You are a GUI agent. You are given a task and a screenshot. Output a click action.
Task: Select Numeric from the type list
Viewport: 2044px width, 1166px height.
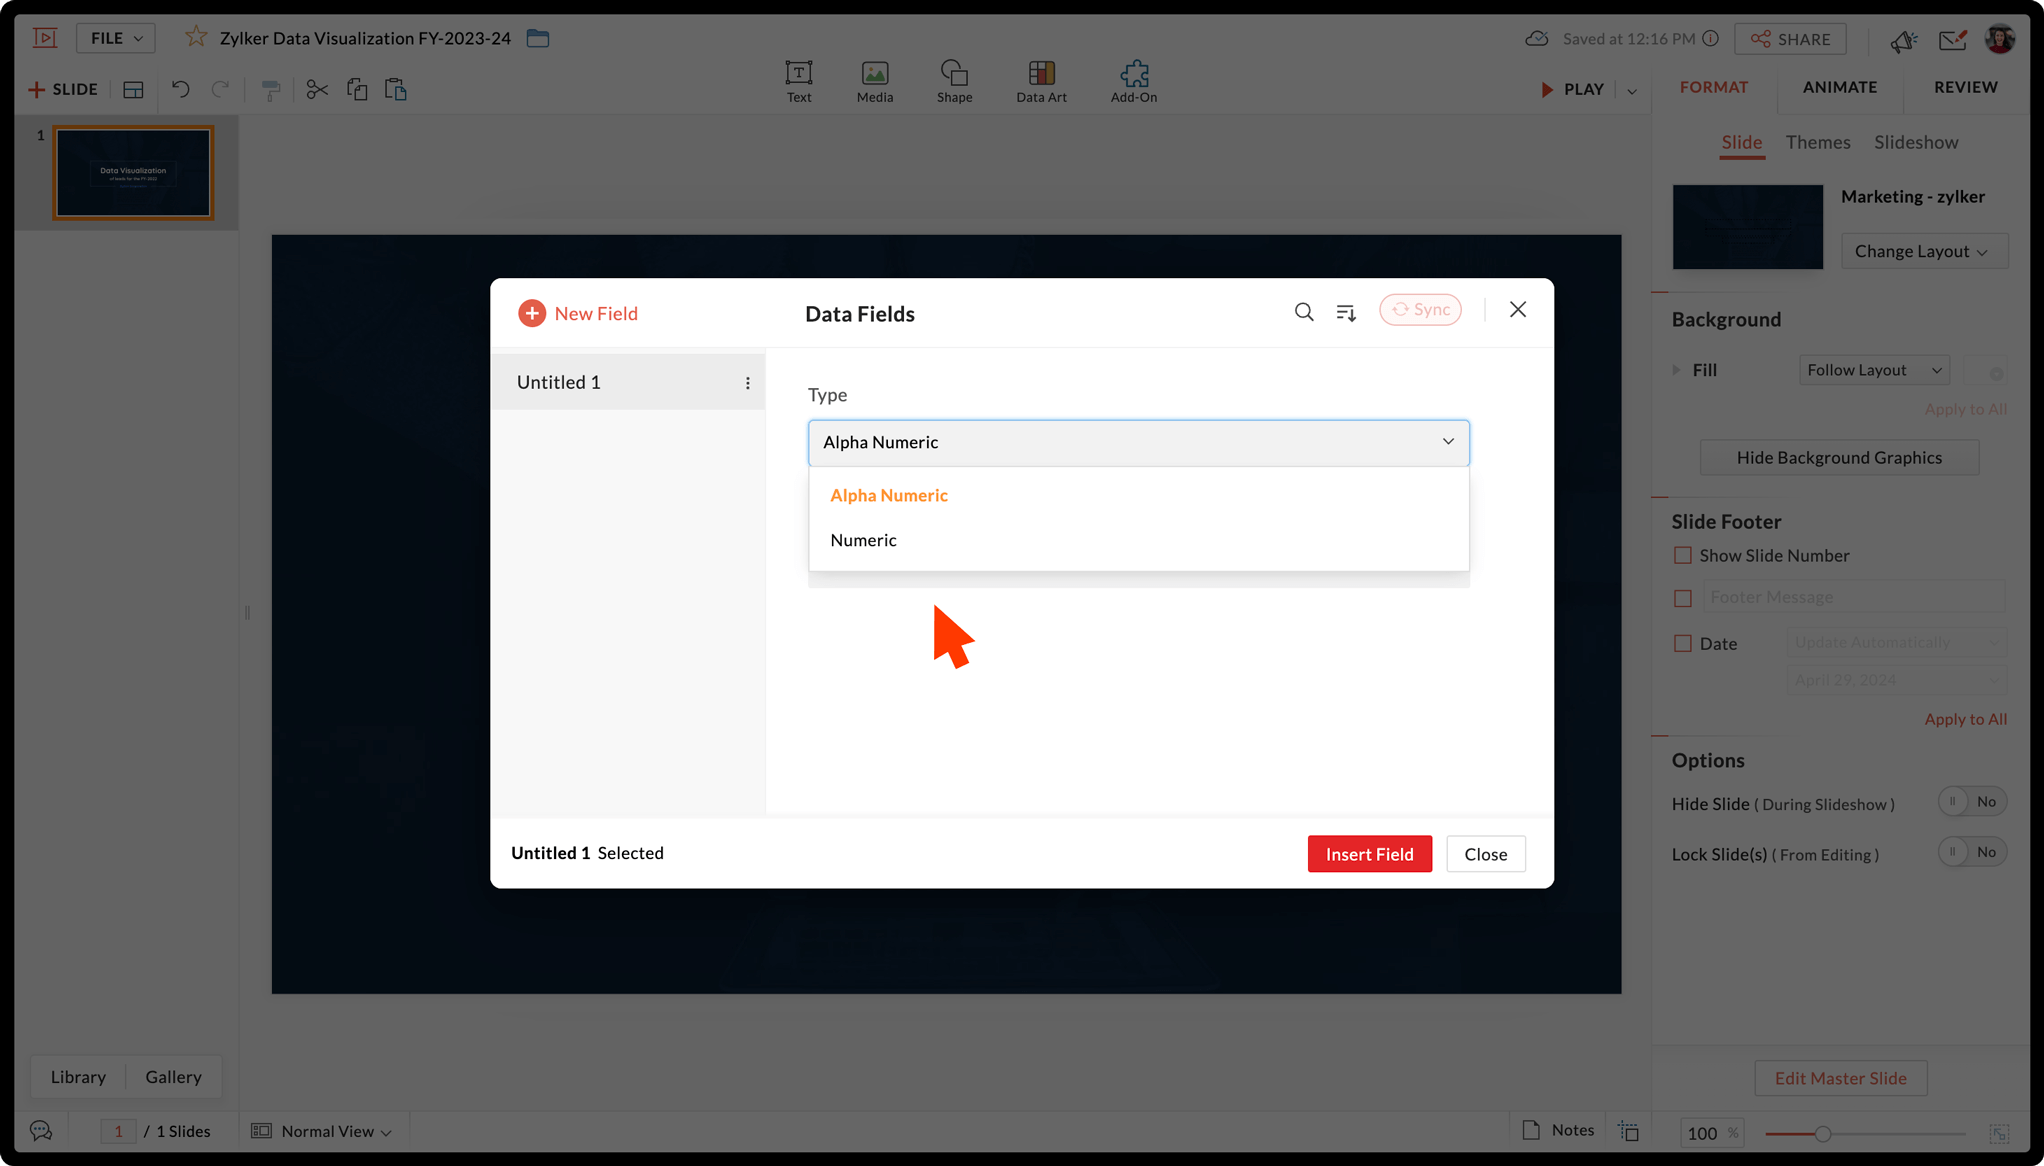[x=863, y=540]
